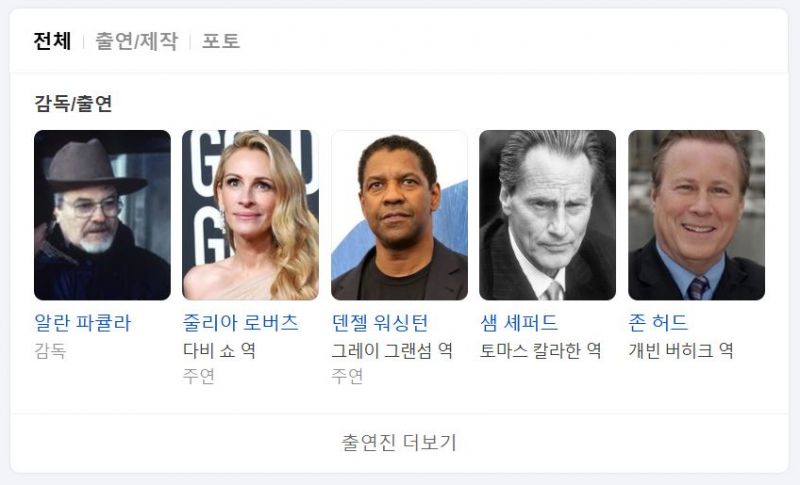Go to the 샘 셰퍼드 name link

(x=519, y=323)
